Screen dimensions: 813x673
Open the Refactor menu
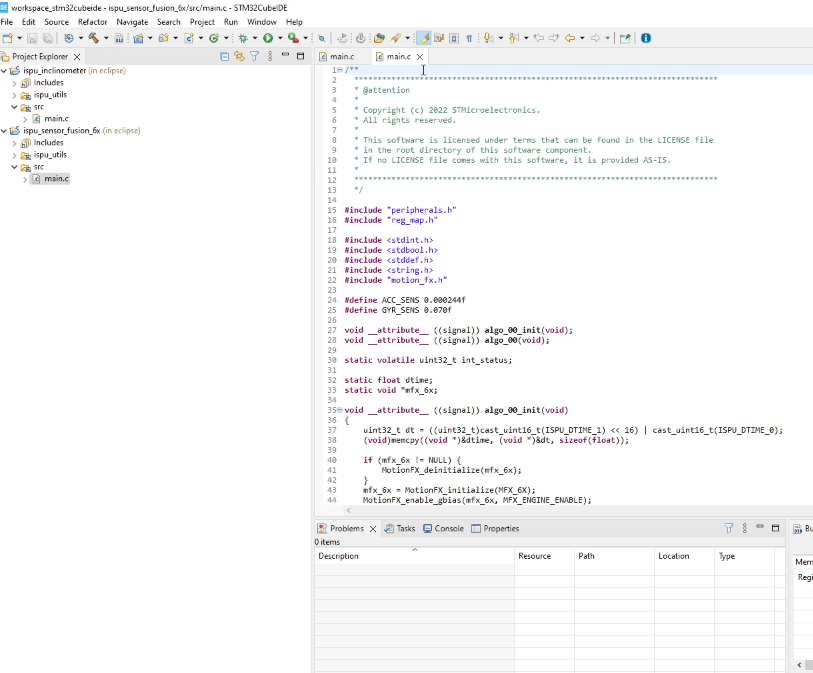click(92, 22)
